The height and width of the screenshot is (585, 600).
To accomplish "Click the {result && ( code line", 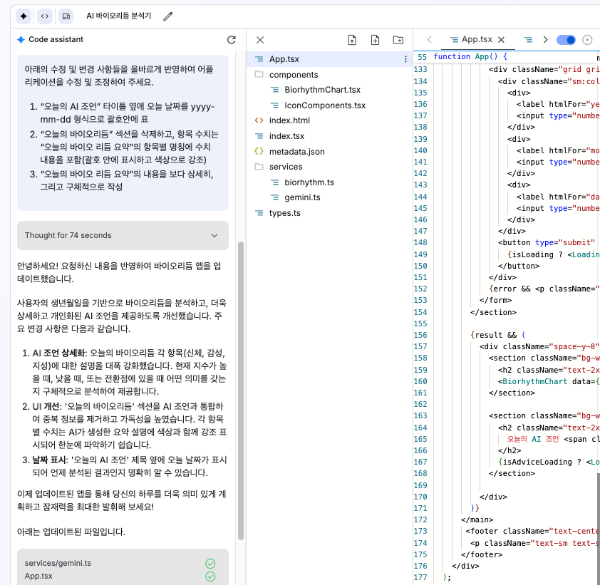I will (498, 335).
